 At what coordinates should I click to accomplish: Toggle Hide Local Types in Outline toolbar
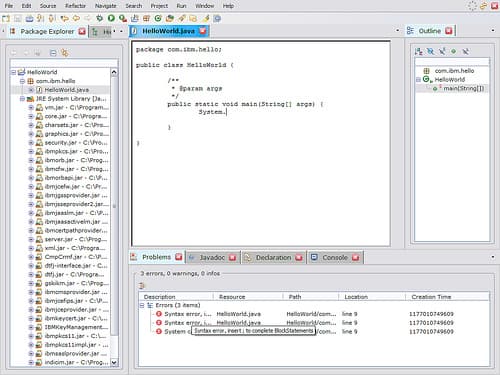(465, 52)
